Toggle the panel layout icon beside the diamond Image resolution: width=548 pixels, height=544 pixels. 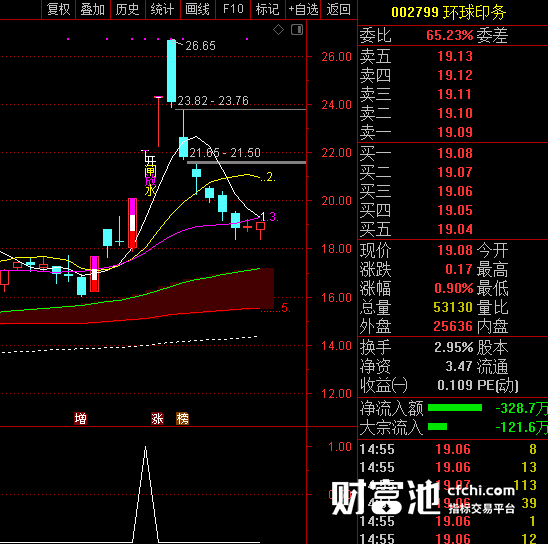click(297, 30)
